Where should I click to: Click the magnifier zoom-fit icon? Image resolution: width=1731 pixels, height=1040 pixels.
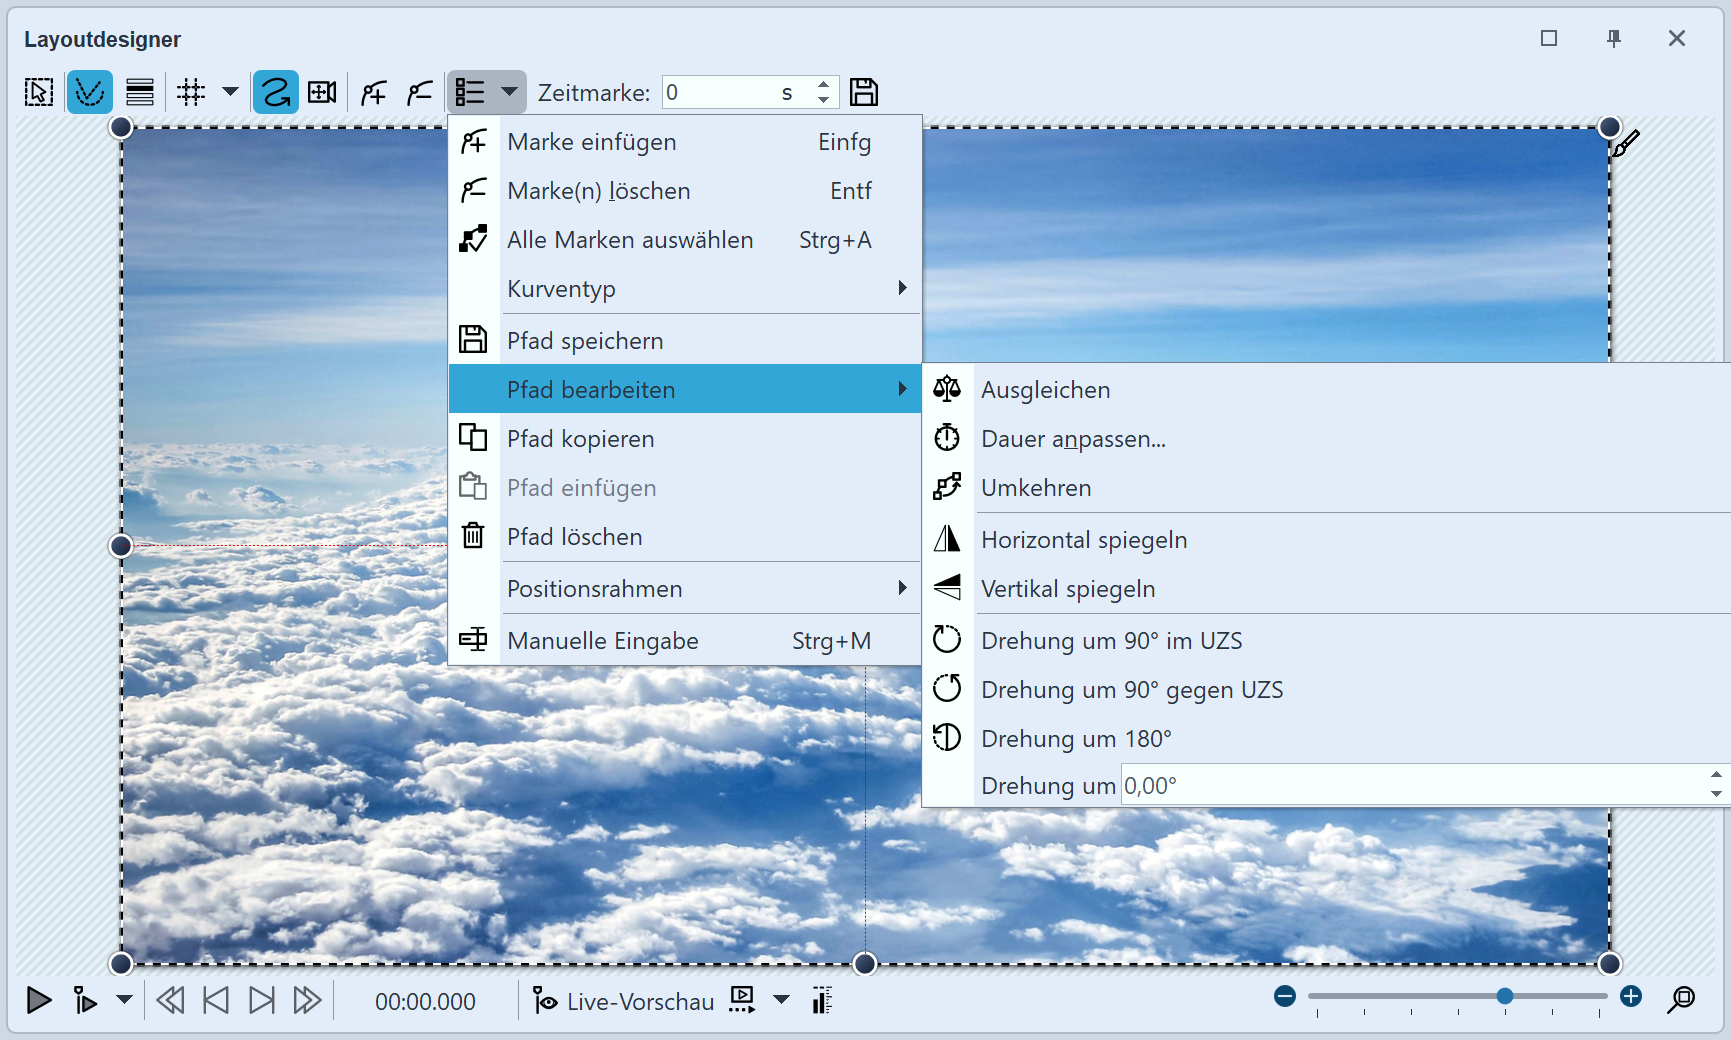(1681, 998)
